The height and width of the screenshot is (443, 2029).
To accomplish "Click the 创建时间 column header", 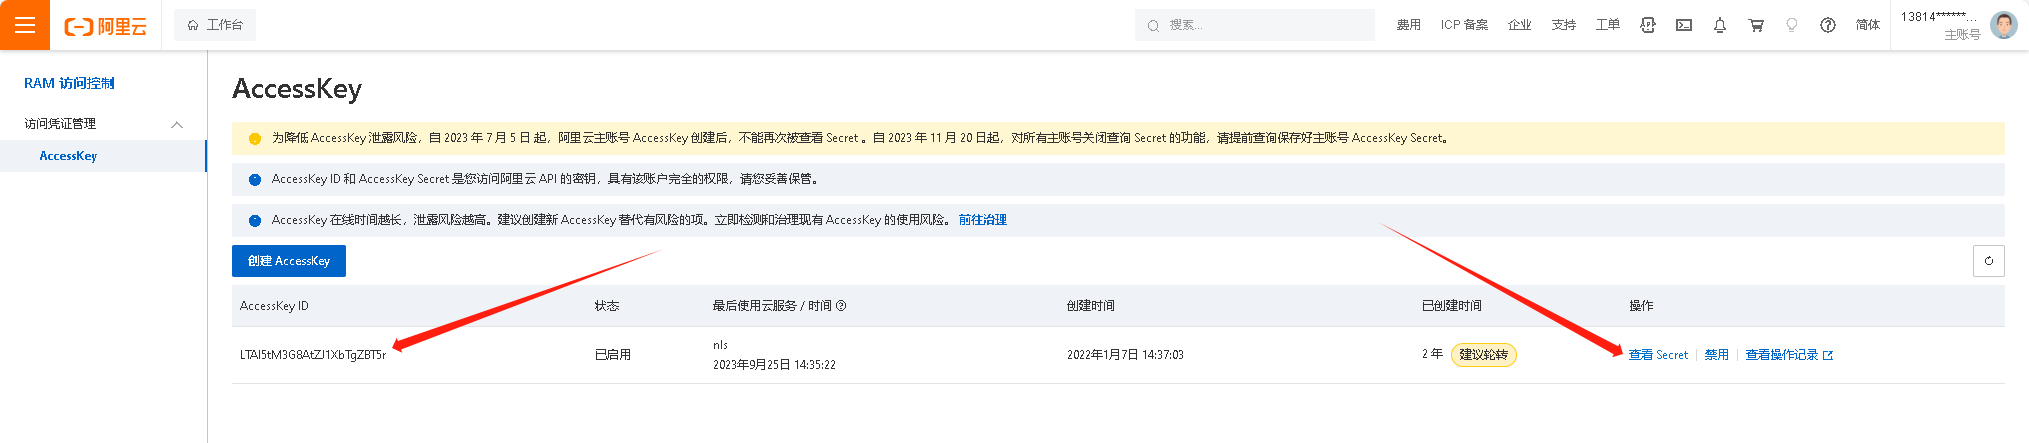I will pos(1090,306).
